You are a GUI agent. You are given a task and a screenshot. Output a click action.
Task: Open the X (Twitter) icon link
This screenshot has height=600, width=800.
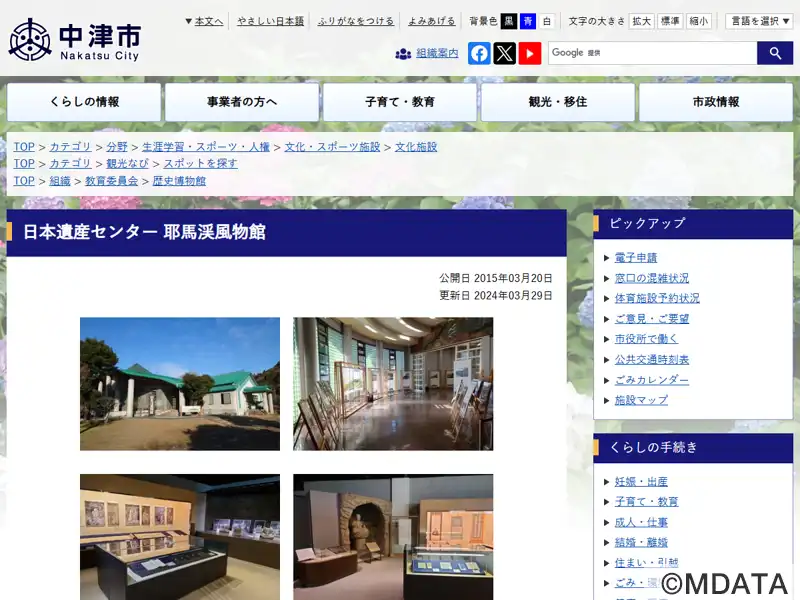pyautogui.click(x=505, y=53)
